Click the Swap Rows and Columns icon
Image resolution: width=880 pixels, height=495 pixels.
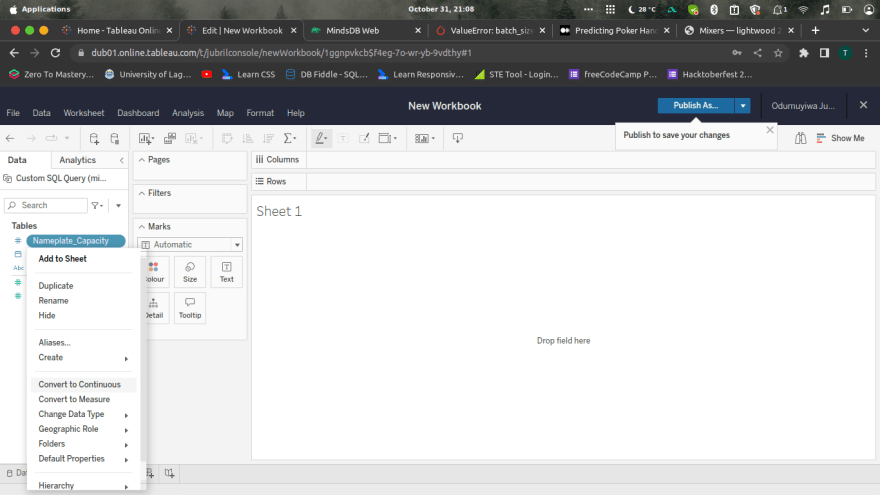tap(227, 138)
